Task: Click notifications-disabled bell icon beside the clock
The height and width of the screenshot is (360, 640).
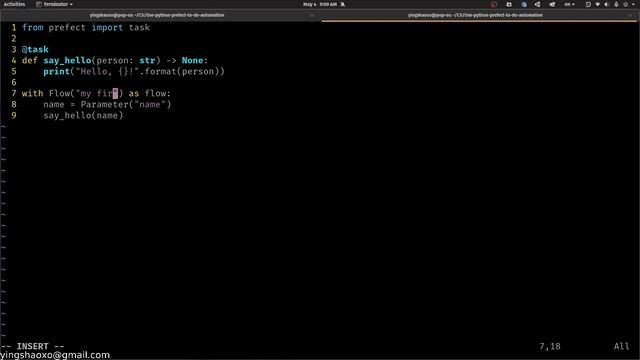Action: pos(343,4)
